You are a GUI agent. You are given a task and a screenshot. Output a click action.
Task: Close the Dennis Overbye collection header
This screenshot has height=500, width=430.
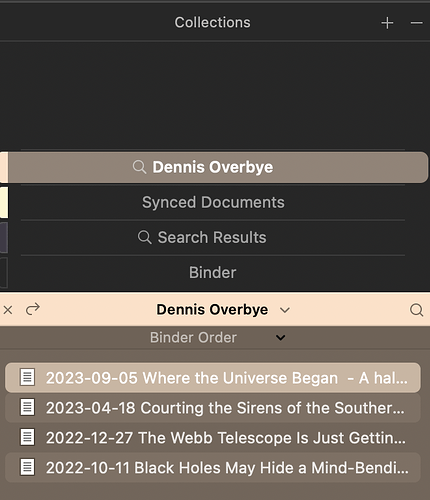click(8, 310)
